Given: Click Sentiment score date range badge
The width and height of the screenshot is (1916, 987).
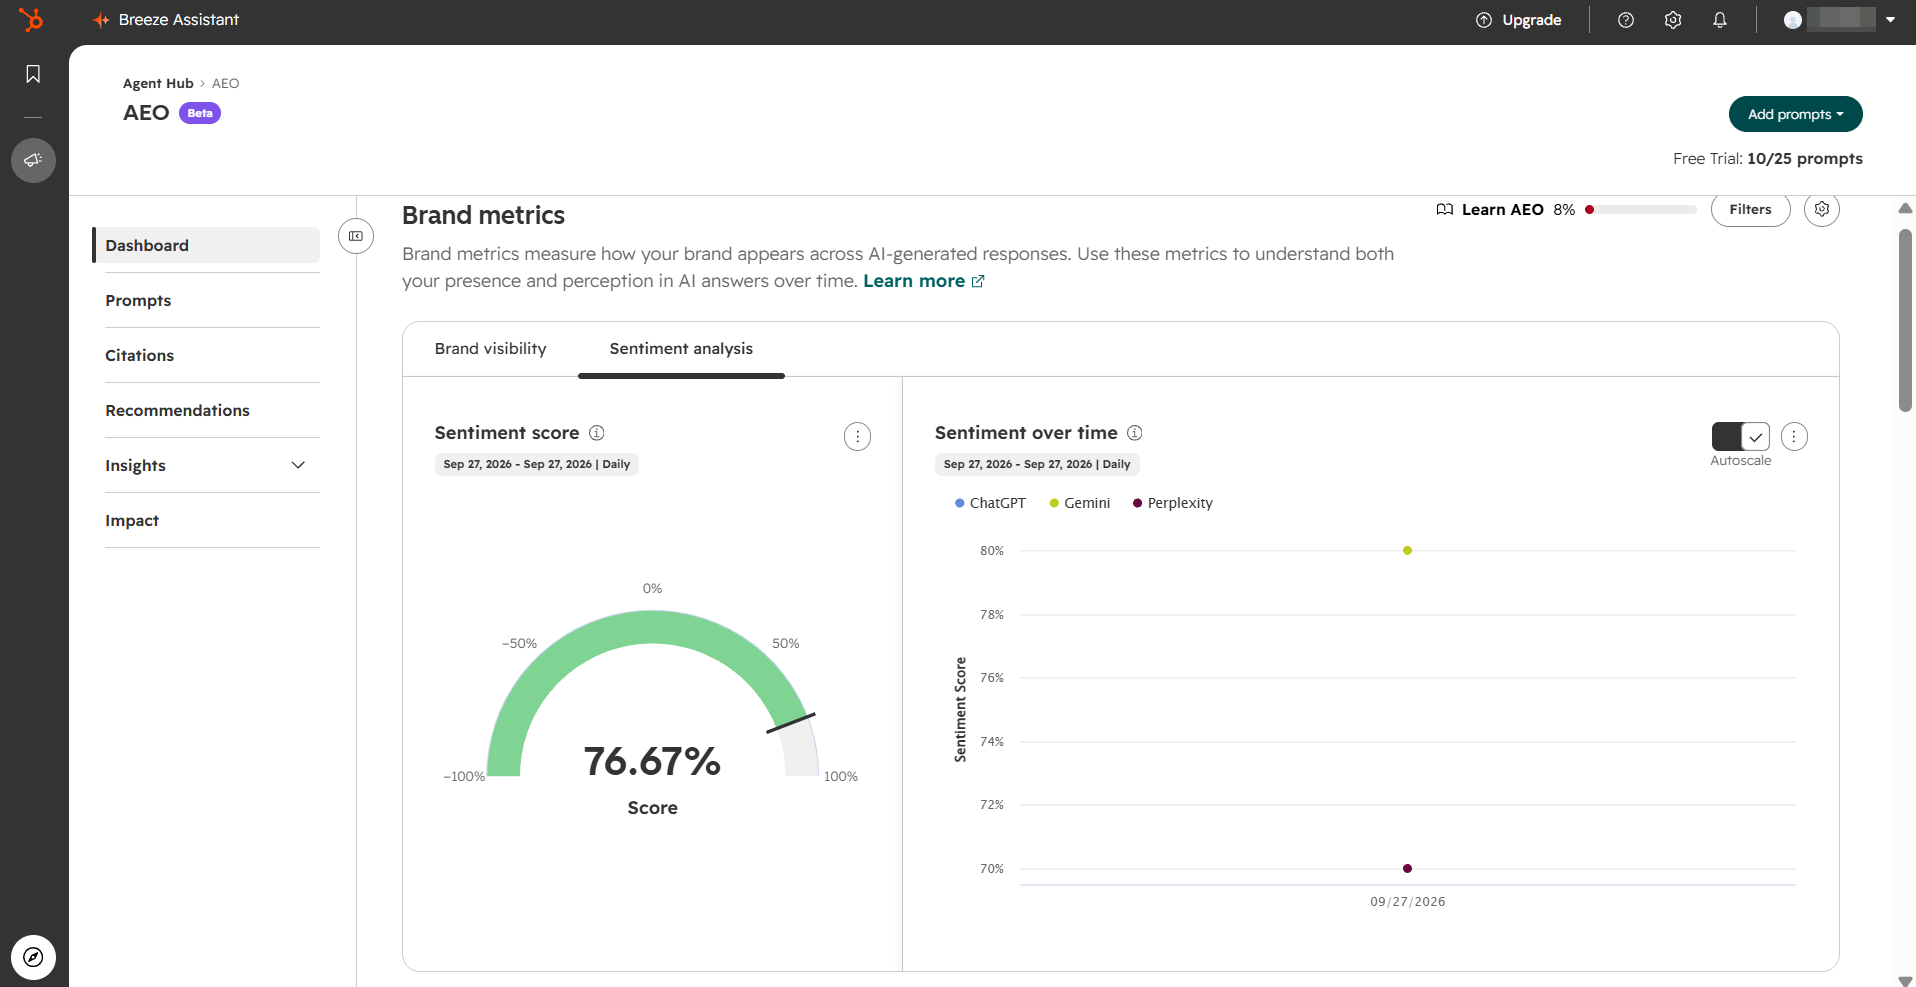Looking at the screenshot, I should (x=537, y=464).
